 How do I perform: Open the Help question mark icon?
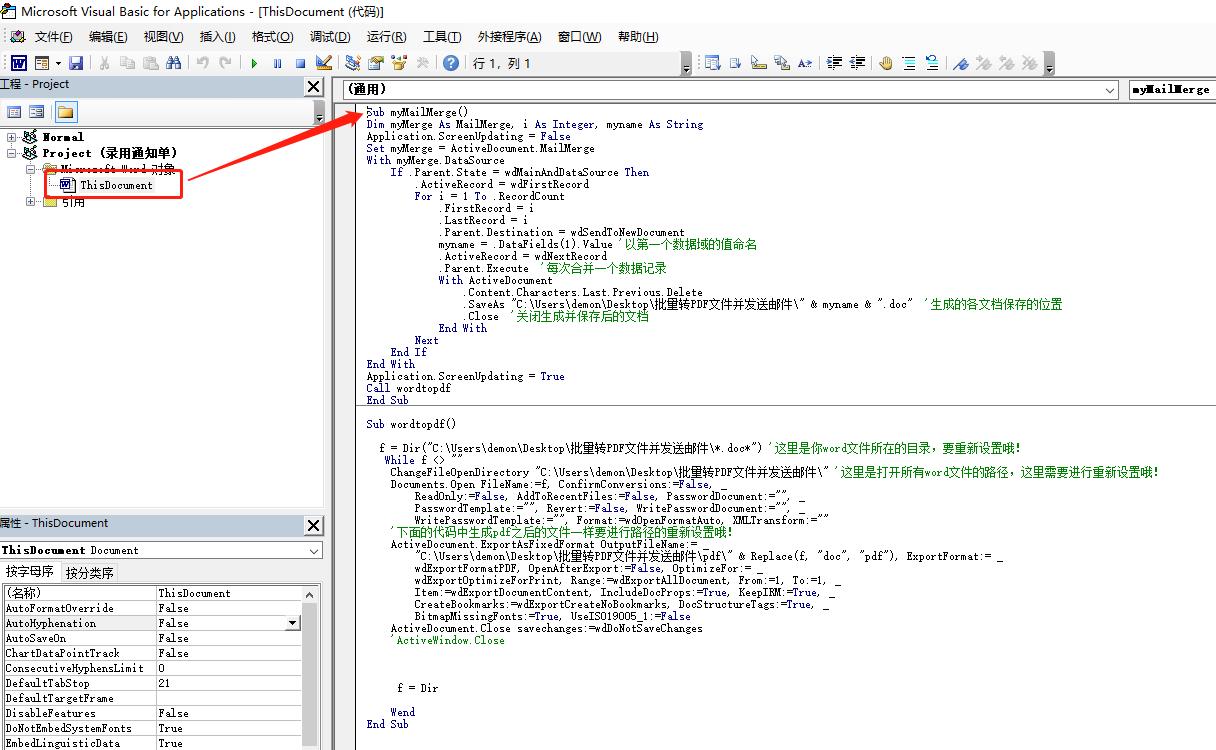tap(451, 63)
